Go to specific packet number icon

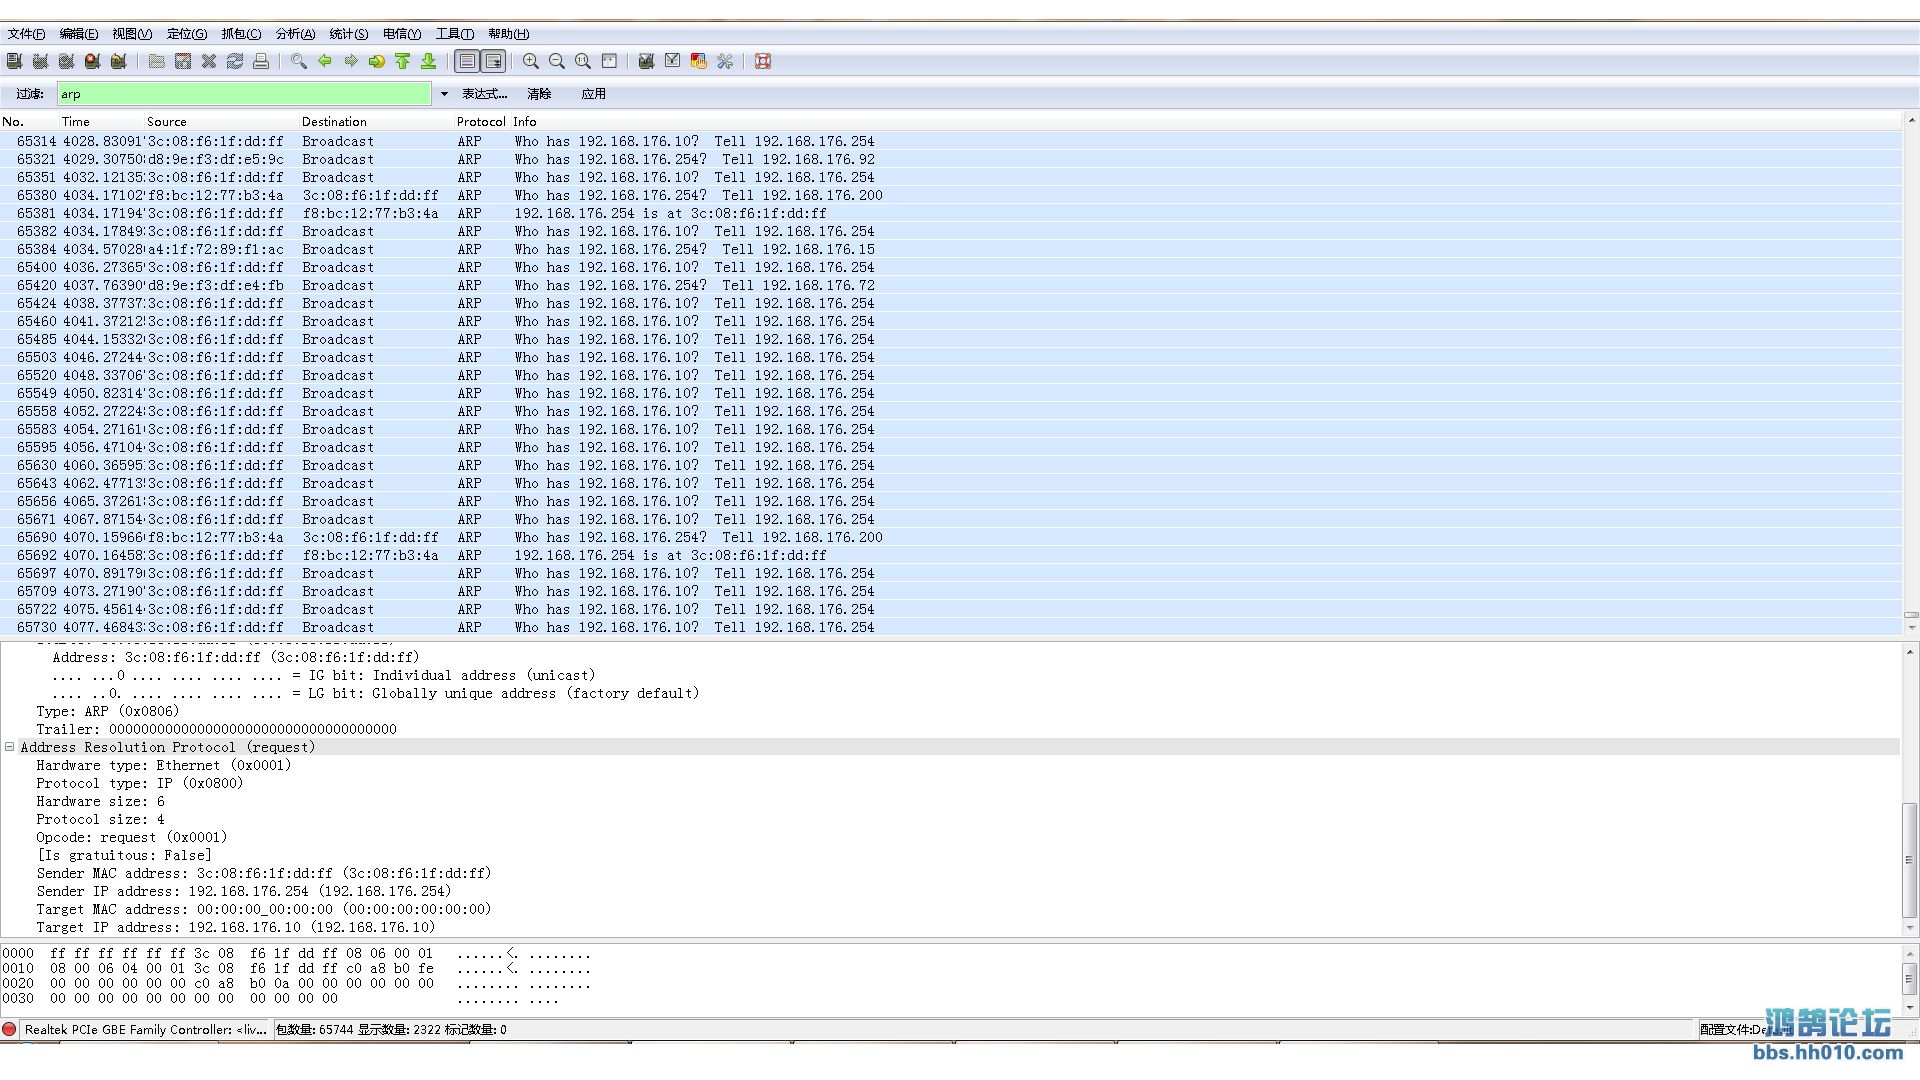(x=377, y=61)
